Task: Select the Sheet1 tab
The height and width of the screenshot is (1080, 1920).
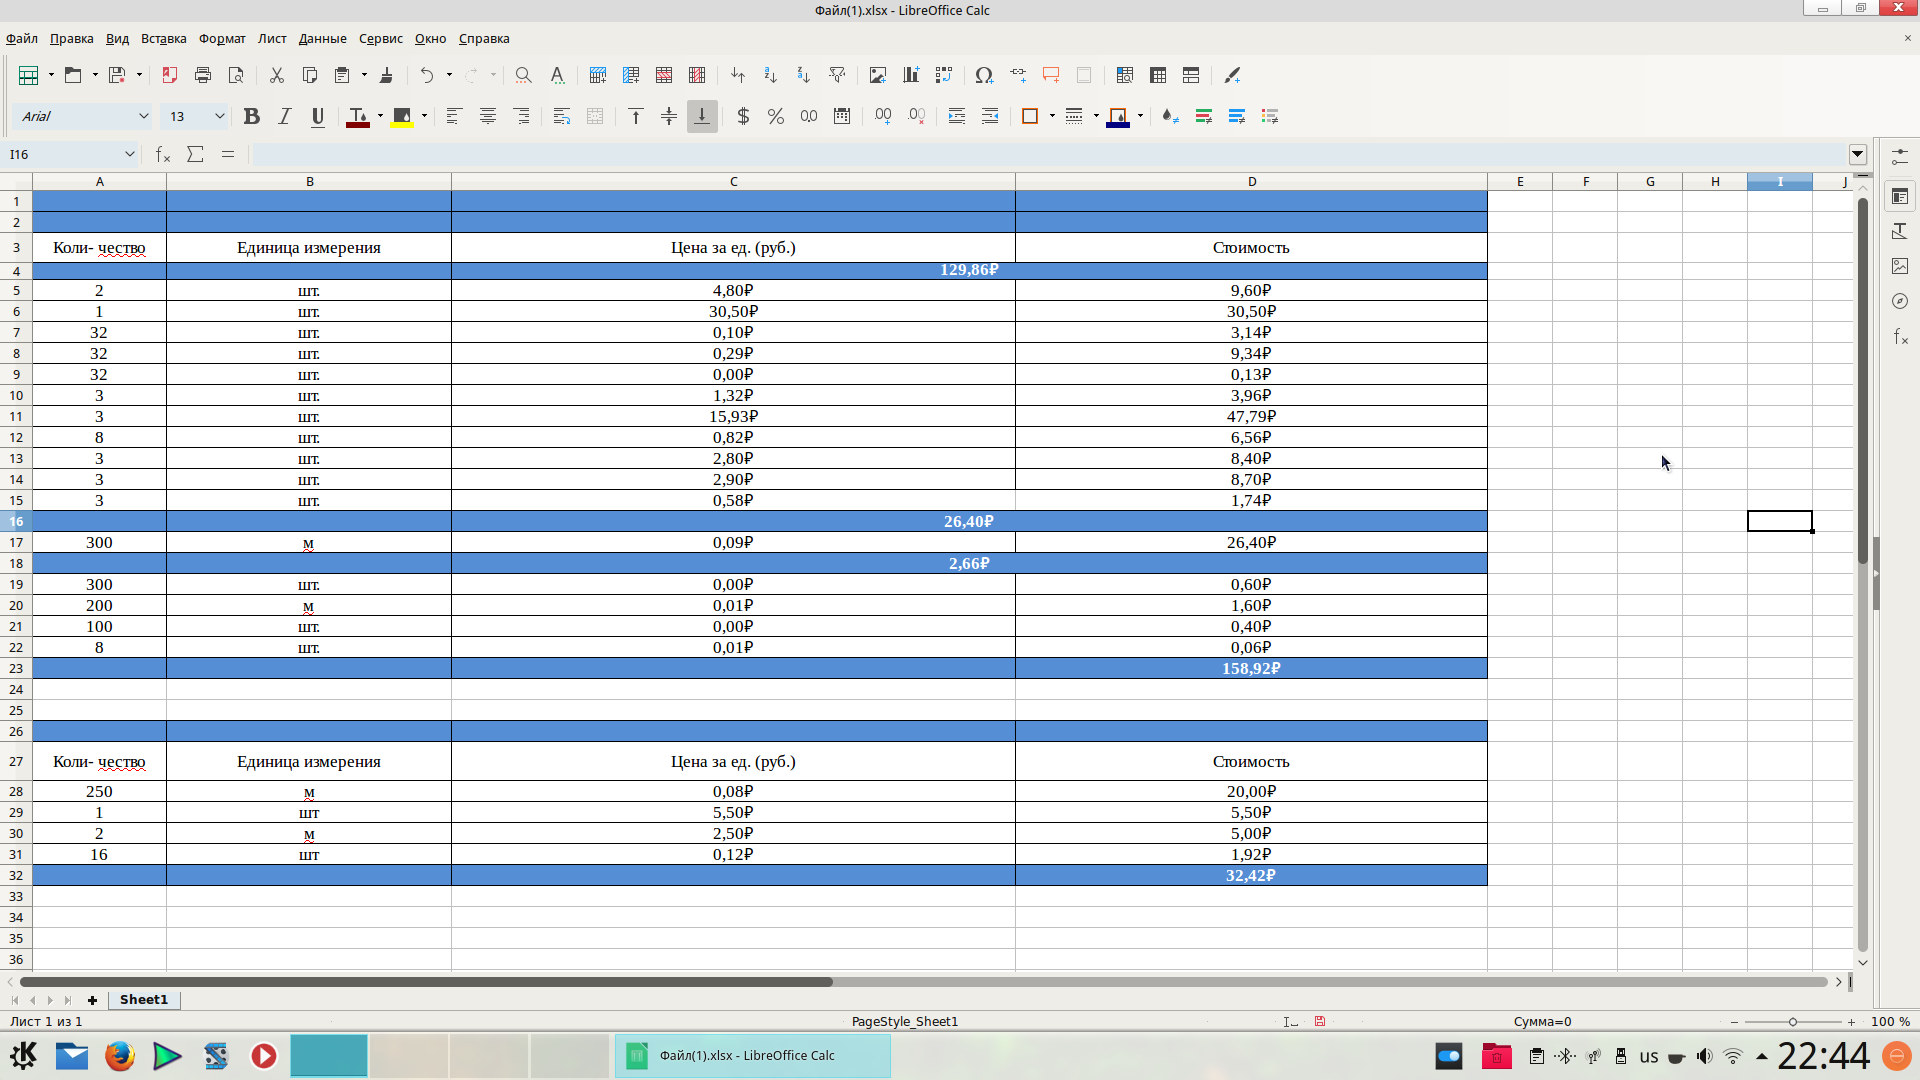Action: coord(144,999)
